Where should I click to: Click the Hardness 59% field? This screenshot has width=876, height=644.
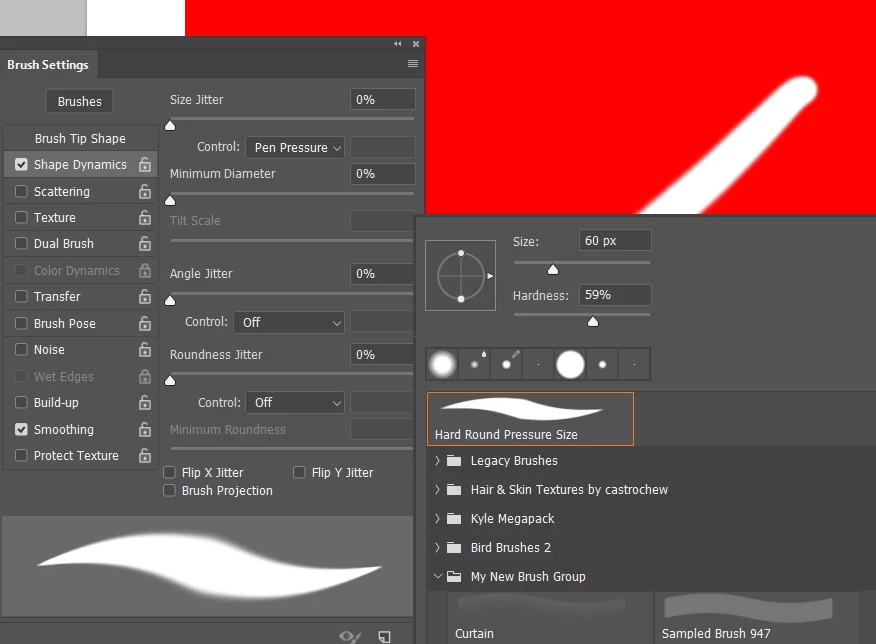click(x=615, y=295)
